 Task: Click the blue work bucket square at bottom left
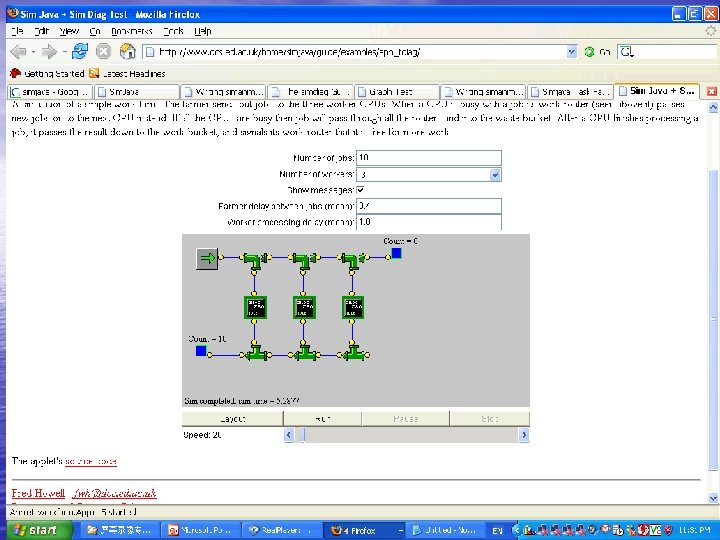click(201, 351)
